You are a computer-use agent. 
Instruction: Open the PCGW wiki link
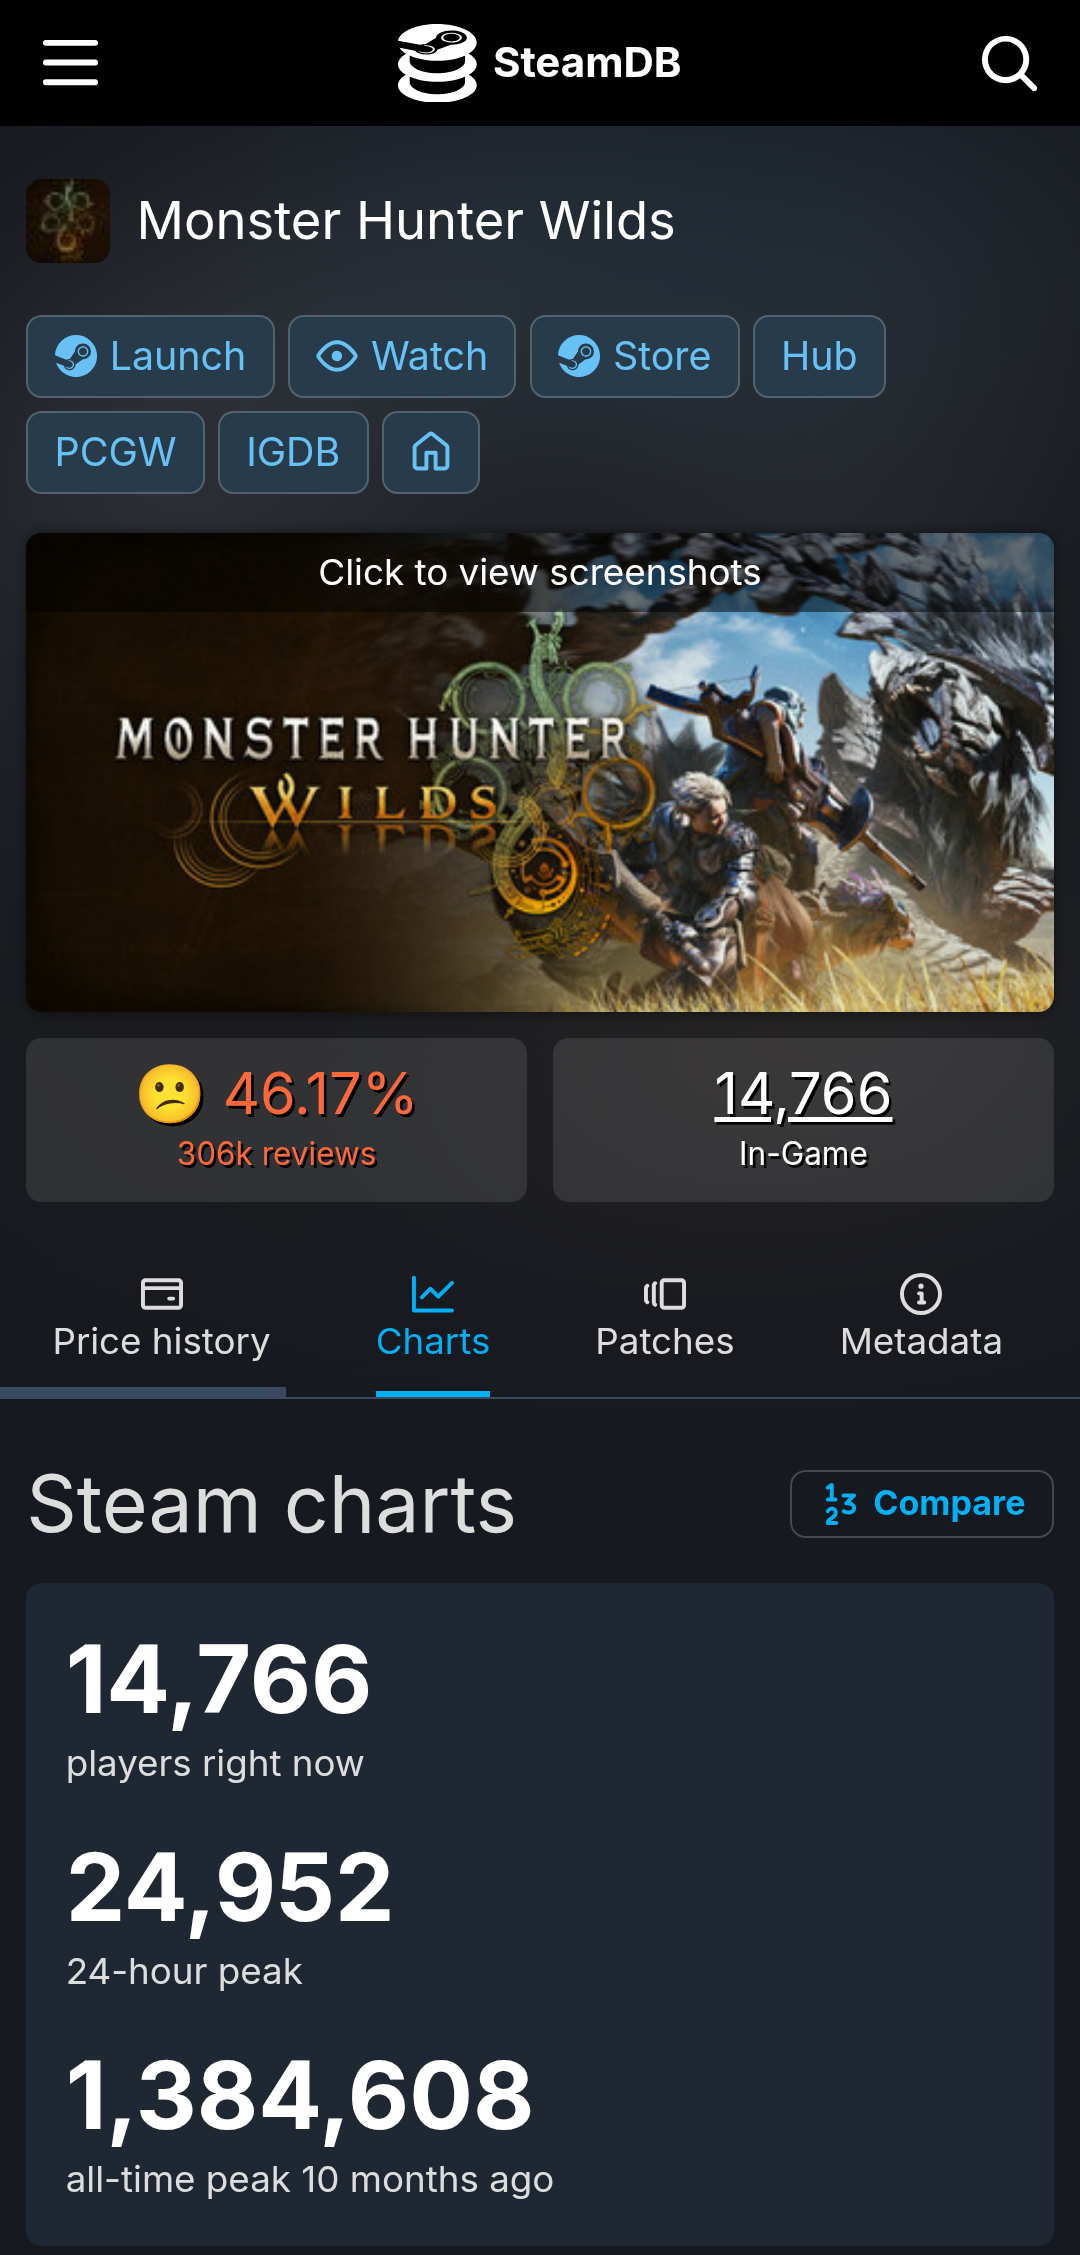point(115,453)
